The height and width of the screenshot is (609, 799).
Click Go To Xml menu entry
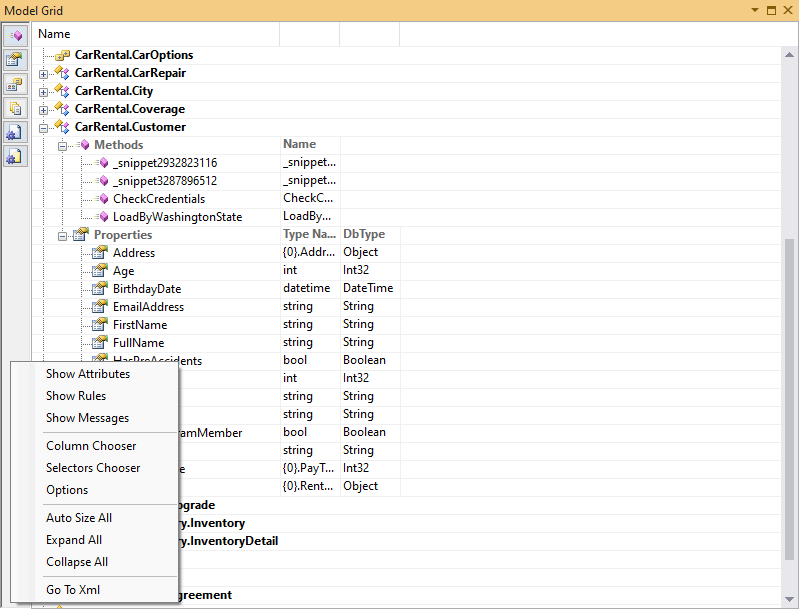point(73,590)
